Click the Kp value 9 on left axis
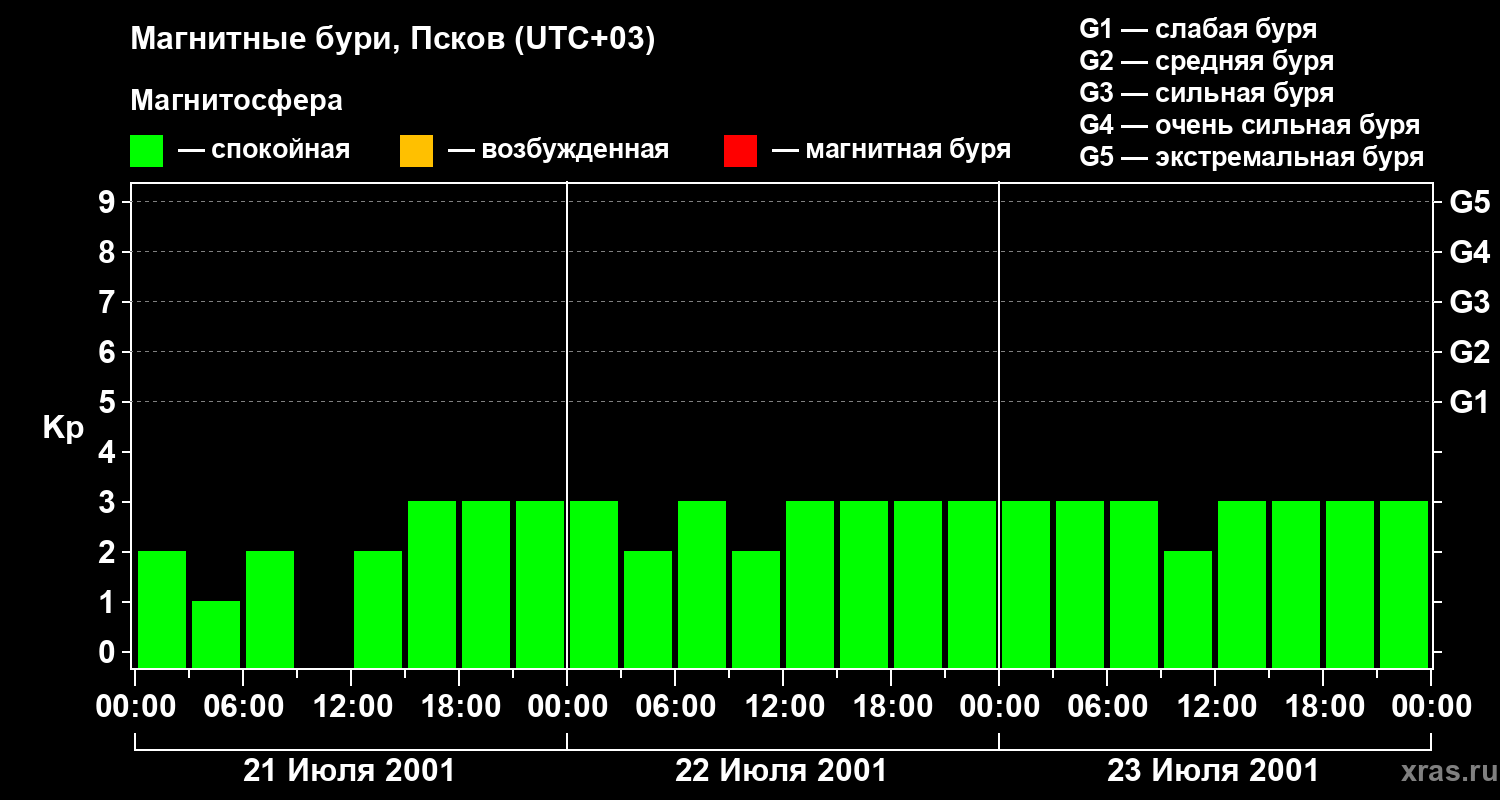The image size is (1500, 800). point(109,202)
